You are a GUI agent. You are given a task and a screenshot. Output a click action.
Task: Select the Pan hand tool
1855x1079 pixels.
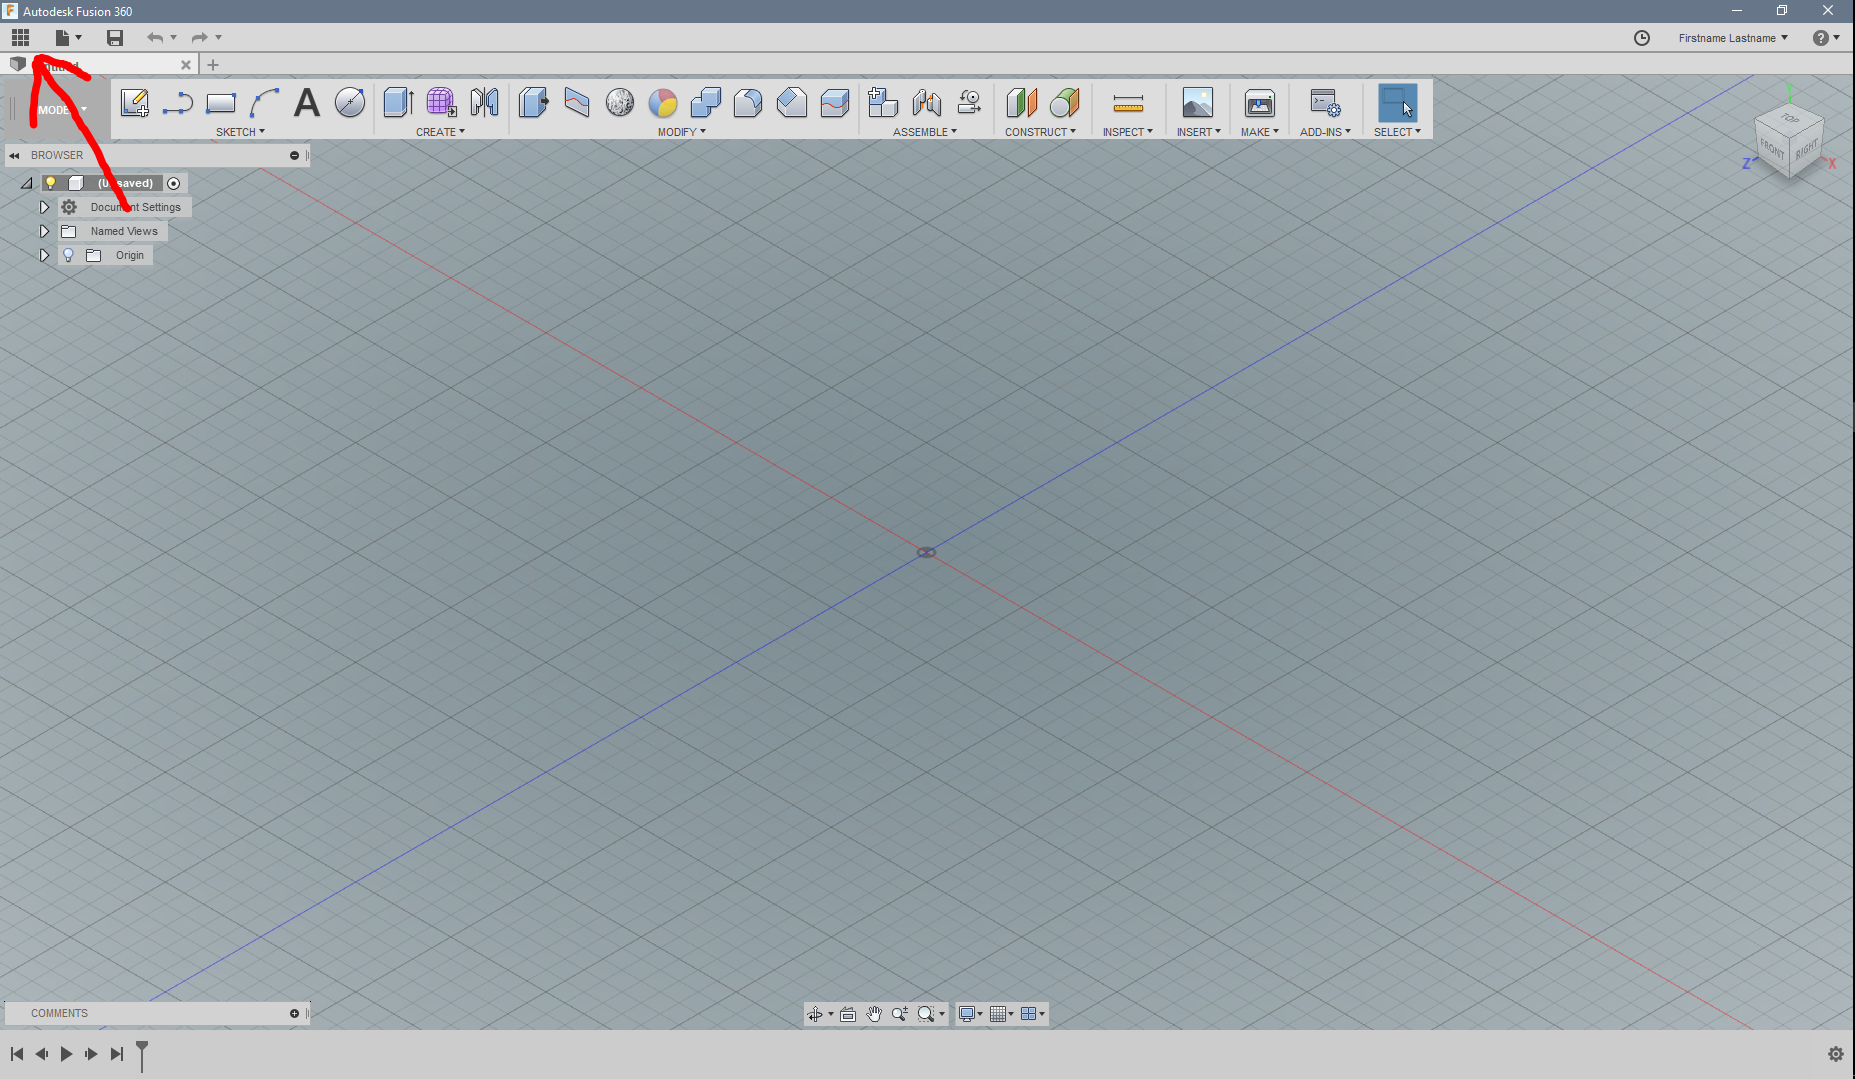874,1014
